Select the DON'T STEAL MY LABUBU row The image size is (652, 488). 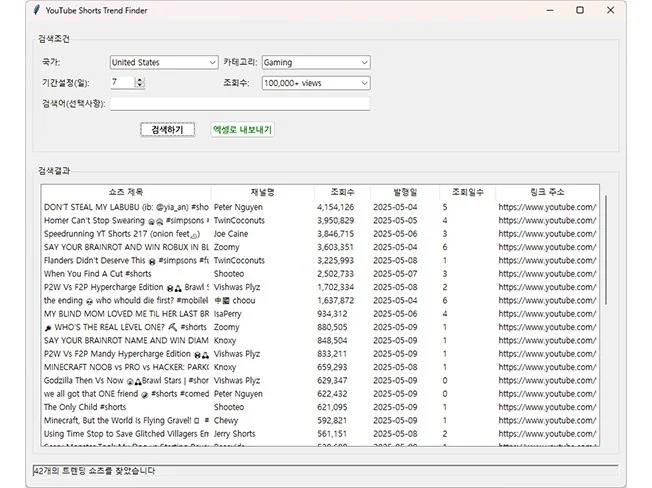pos(126,207)
